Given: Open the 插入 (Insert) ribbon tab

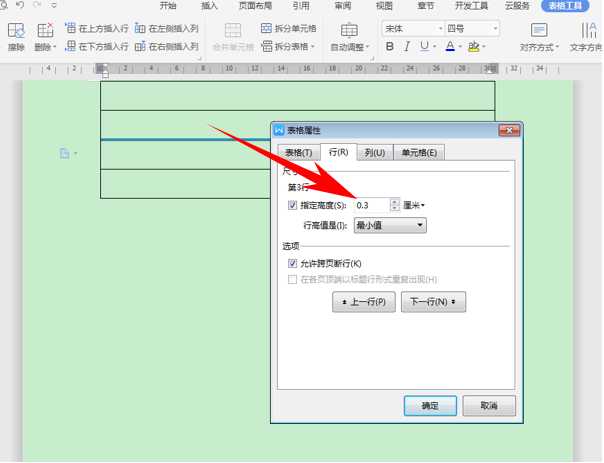Looking at the screenshot, I should (209, 6).
